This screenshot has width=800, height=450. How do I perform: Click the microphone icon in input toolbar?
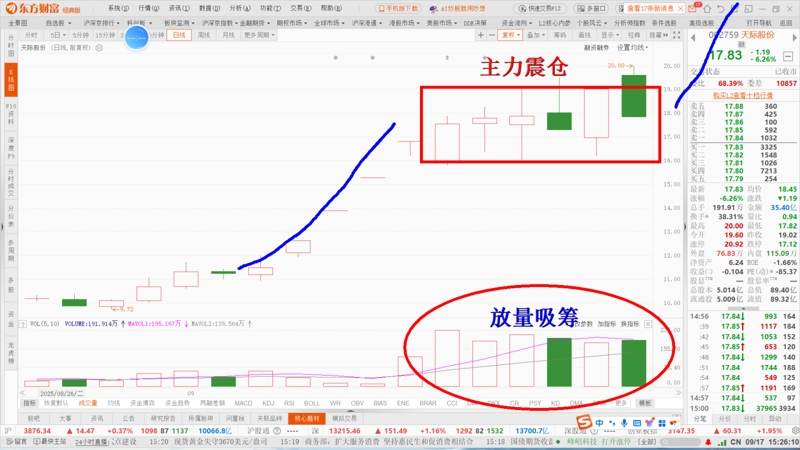click(624, 423)
